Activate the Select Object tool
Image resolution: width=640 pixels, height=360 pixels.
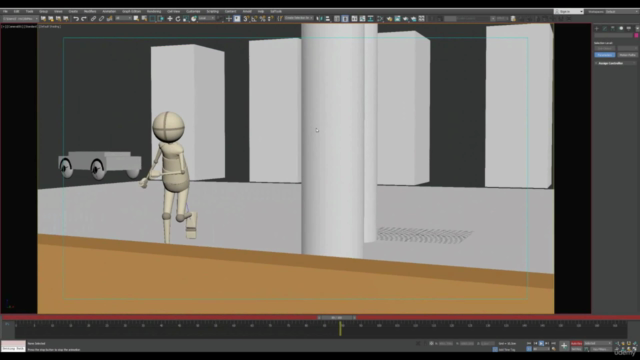136,19
